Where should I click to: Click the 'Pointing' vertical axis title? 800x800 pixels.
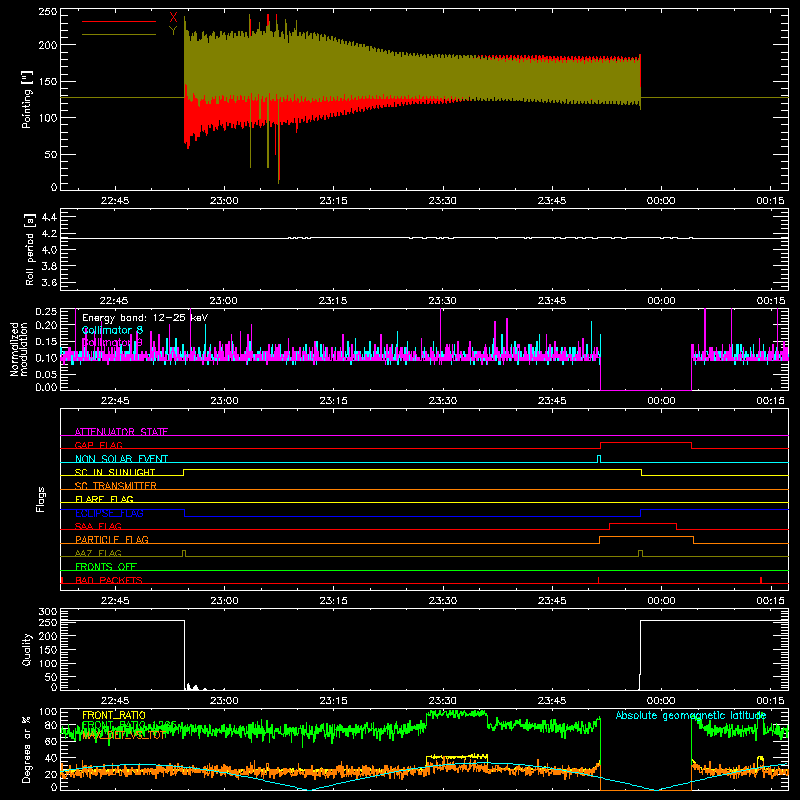coord(27,99)
